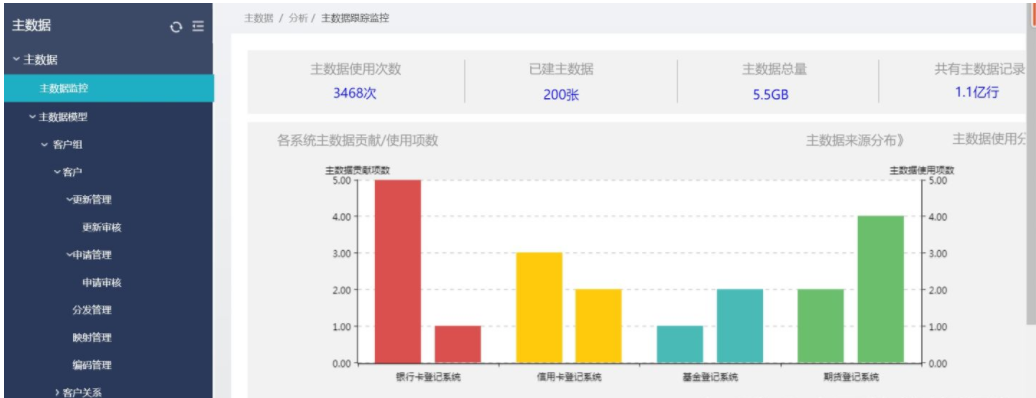Click the tall red bar for 银行卡登记系统
The height and width of the screenshot is (398, 1036).
(398, 271)
